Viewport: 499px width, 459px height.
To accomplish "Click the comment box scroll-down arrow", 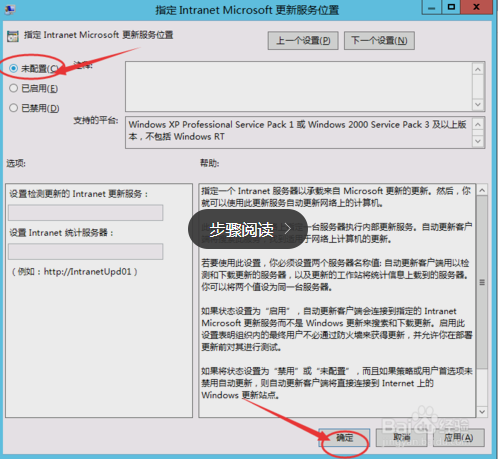I will point(478,105).
